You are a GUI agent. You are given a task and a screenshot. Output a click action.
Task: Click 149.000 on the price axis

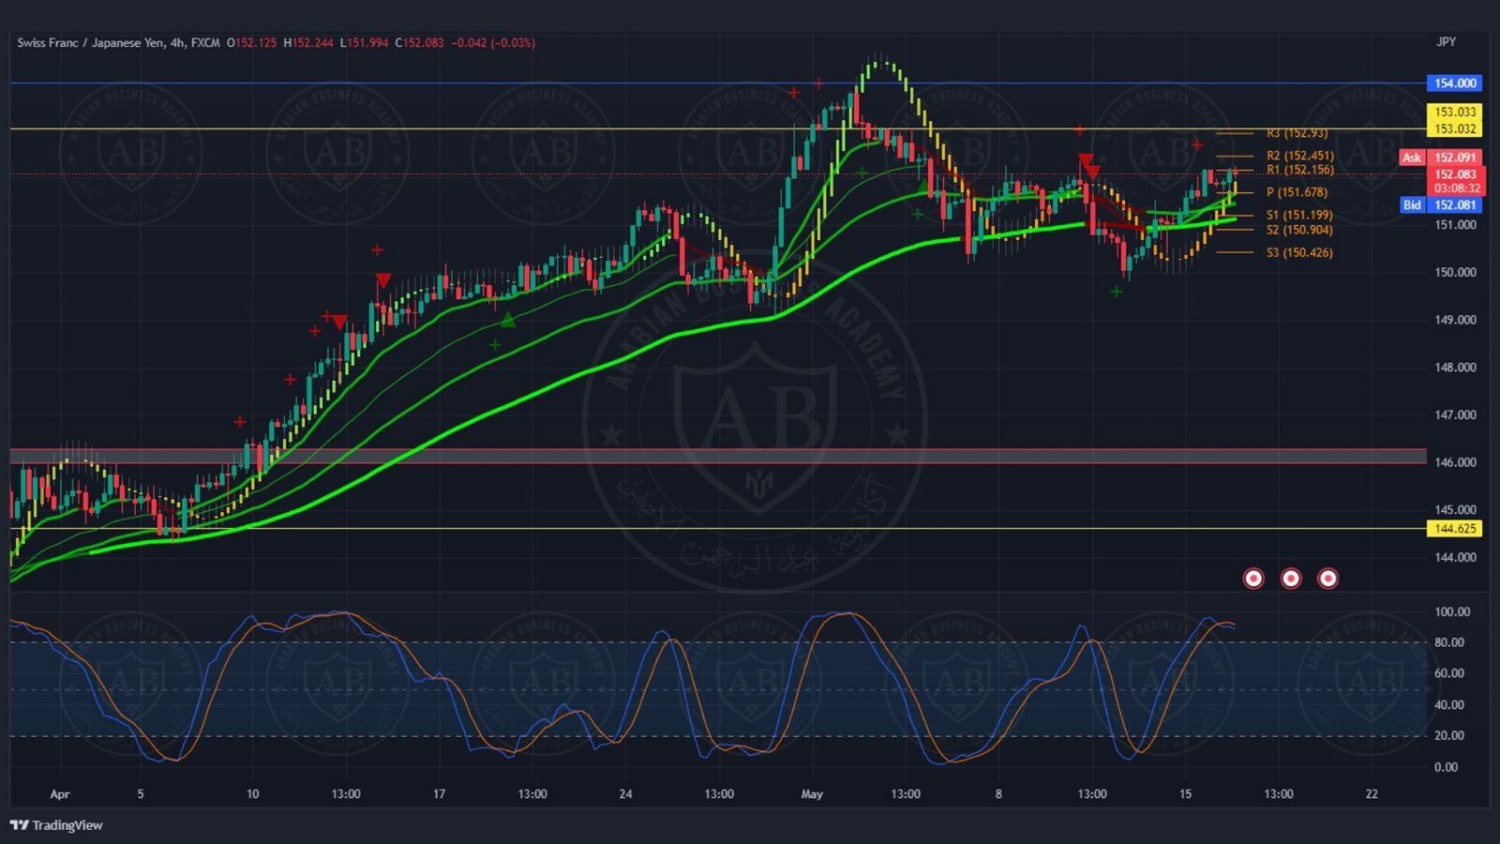tap(1455, 320)
